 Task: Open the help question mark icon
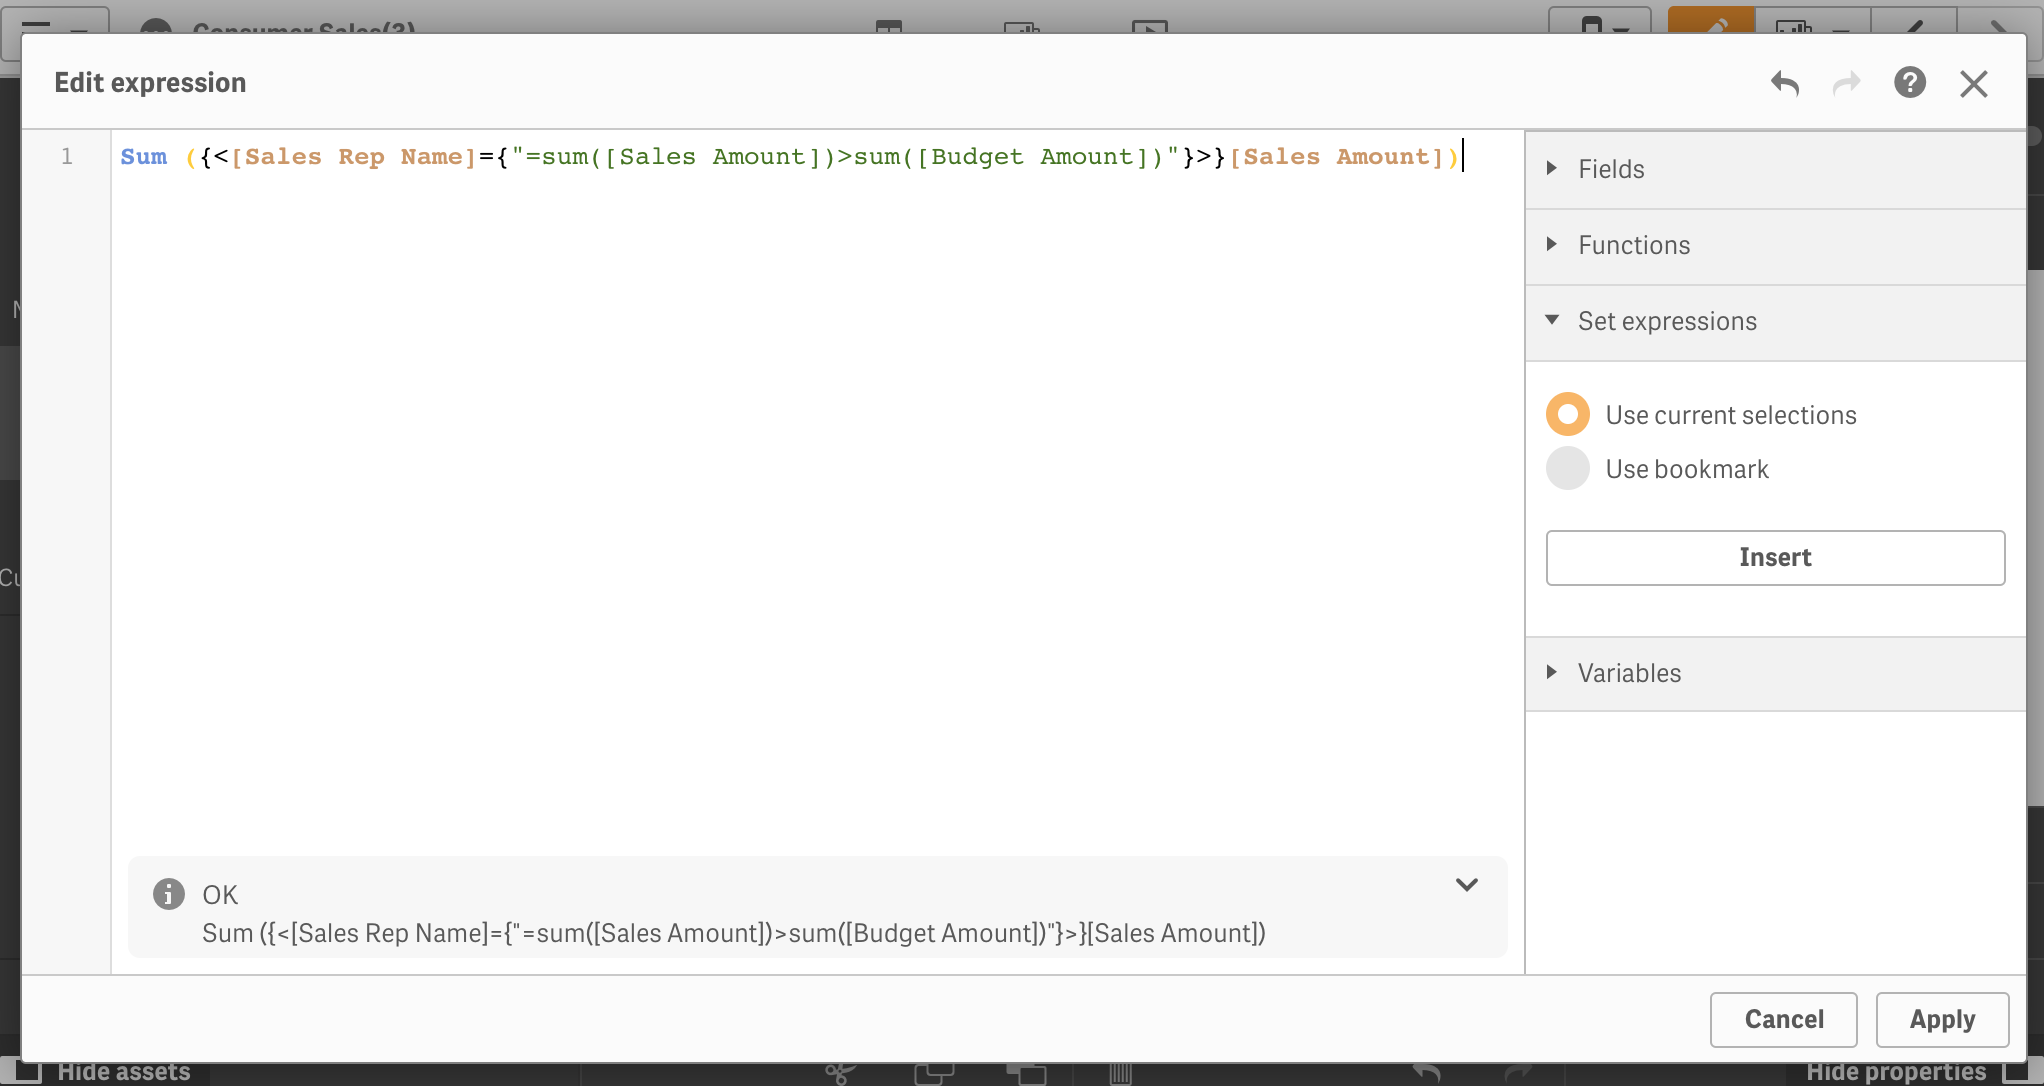[x=1909, y=83]
